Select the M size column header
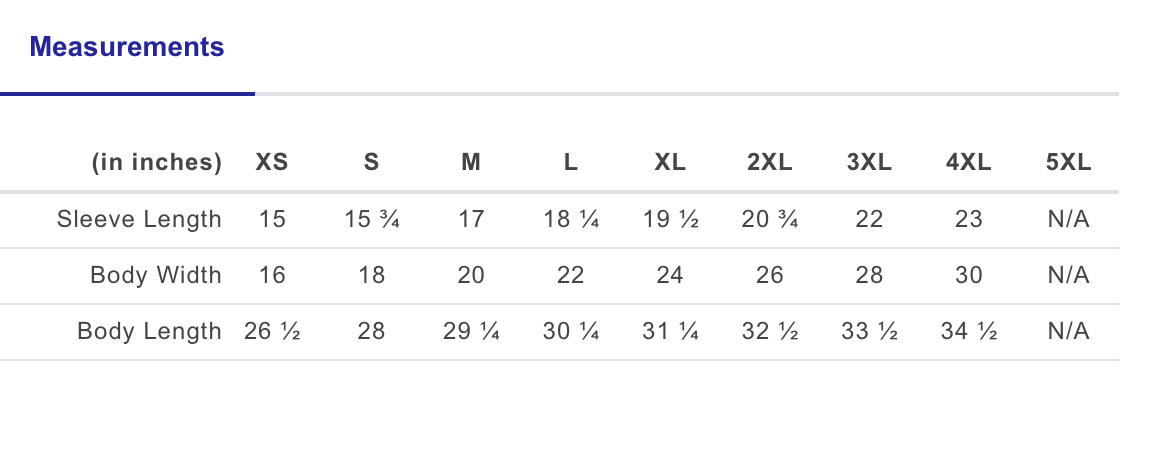 470,162
